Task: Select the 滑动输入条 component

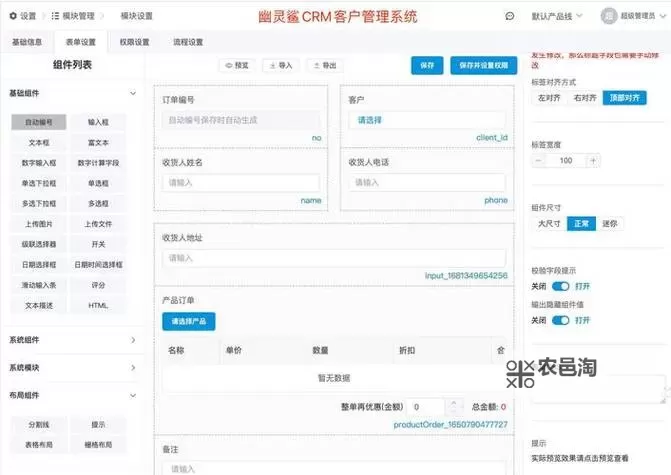Action: pos(39,285)
